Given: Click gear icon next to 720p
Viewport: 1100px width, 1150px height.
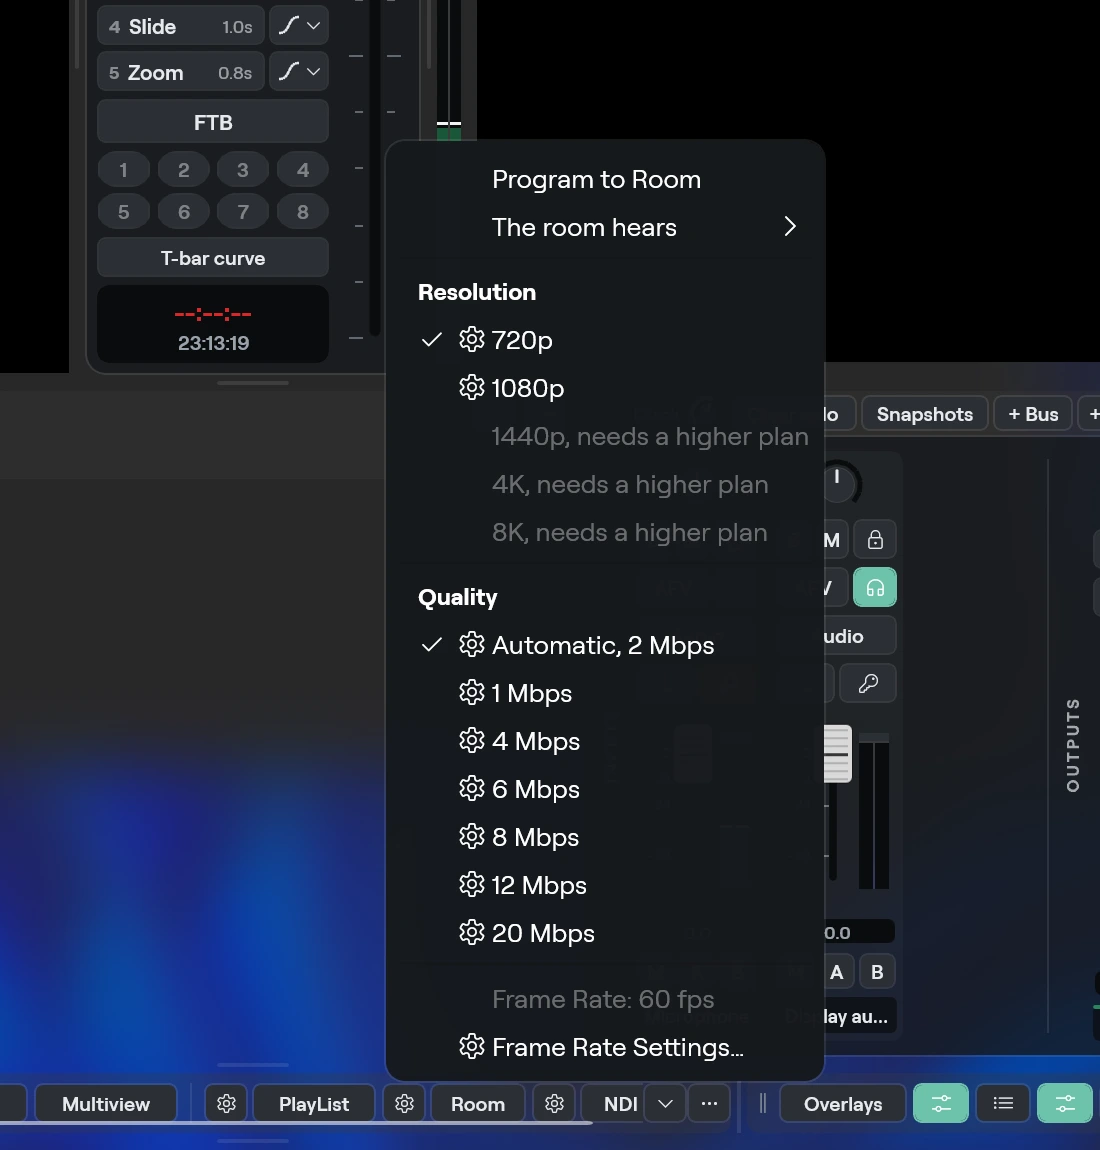Looking at the screenshot, I should (472, 339).
